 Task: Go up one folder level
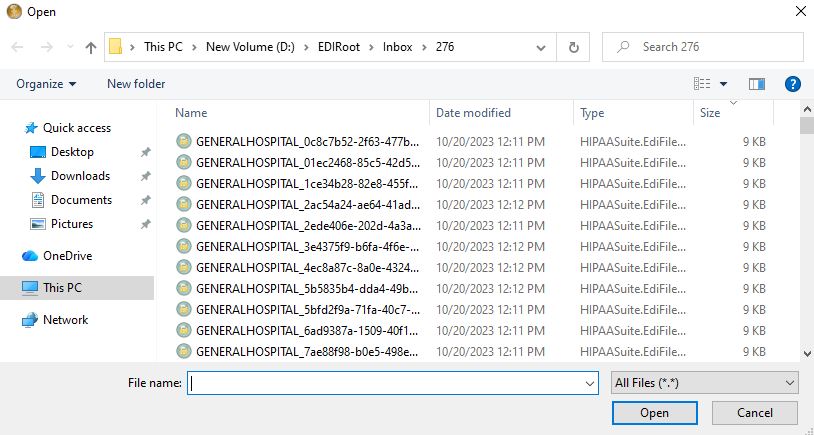[91, 48]
